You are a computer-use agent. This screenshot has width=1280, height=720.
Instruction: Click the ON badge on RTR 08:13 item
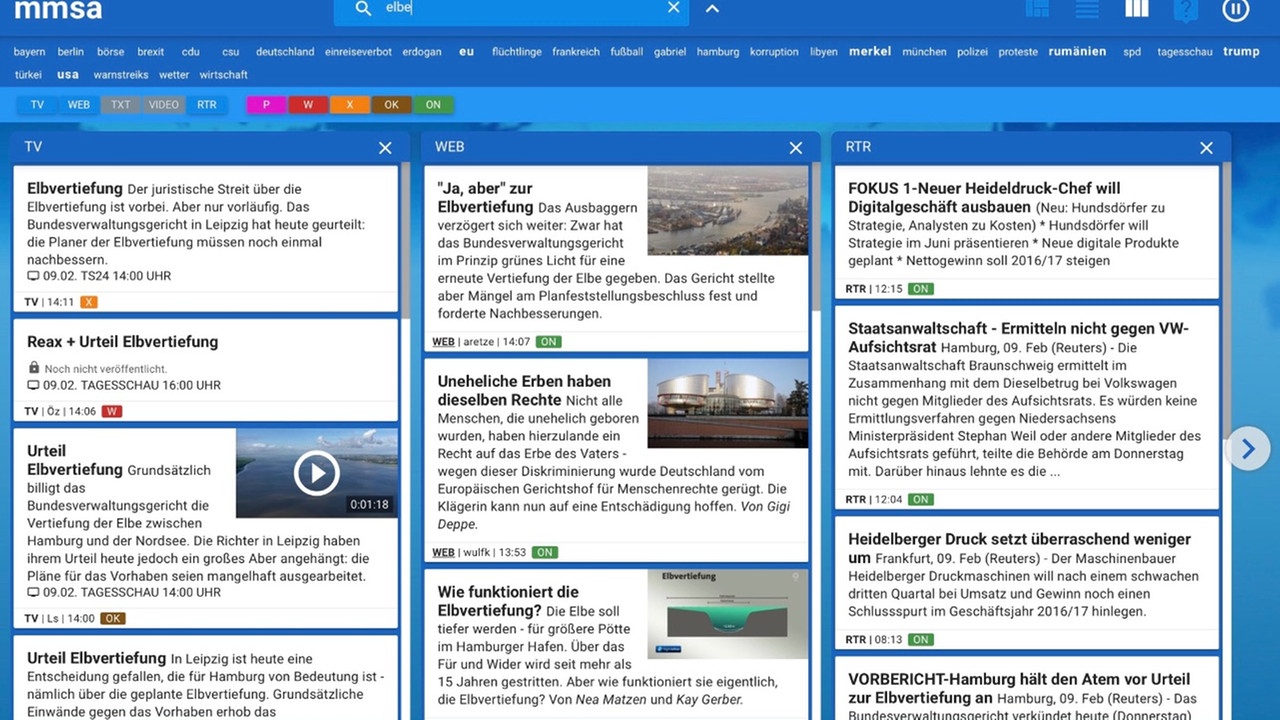[x=920, y=639]
